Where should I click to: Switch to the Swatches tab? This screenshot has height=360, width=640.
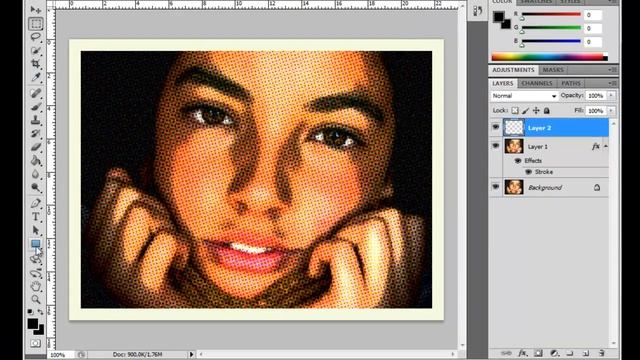tap(536, 2)
